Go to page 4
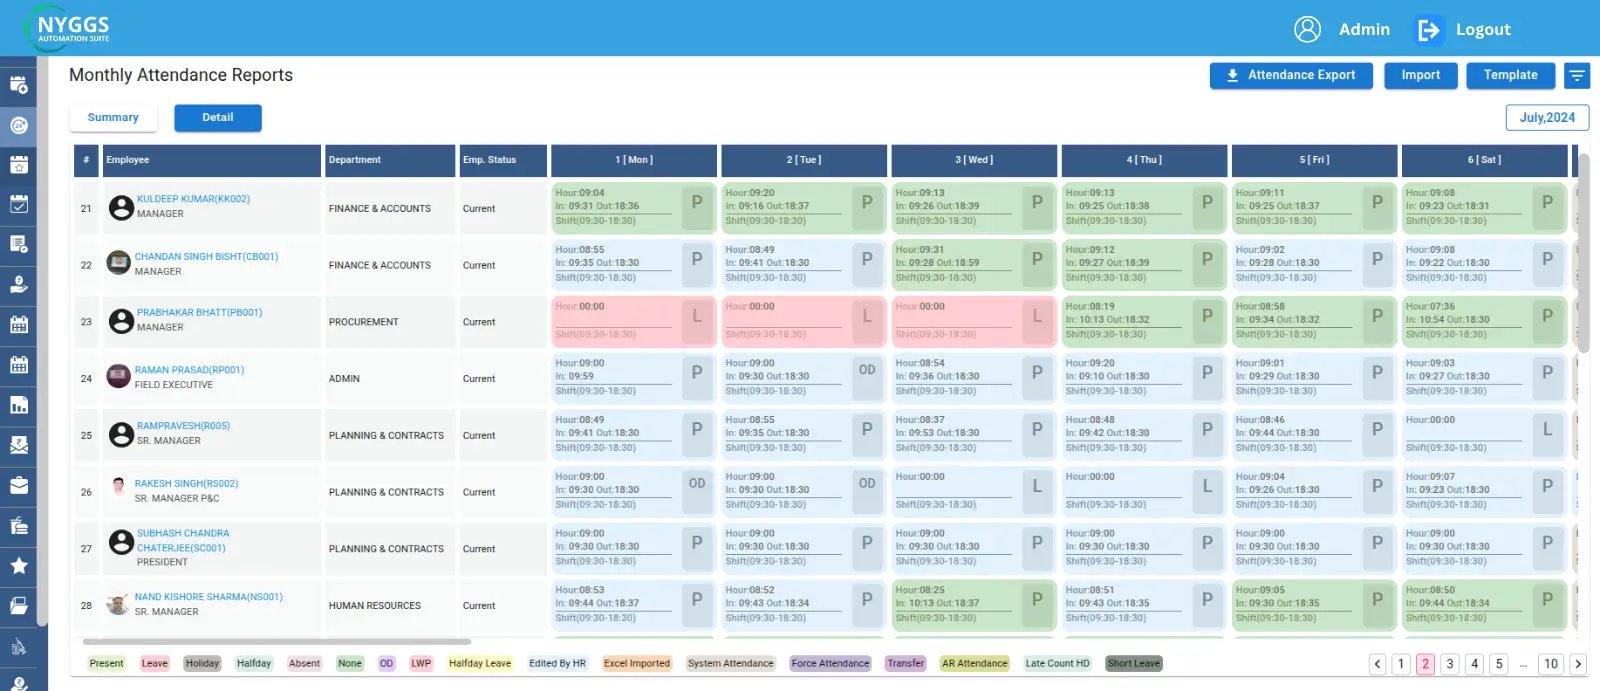 pos(1474,663)
